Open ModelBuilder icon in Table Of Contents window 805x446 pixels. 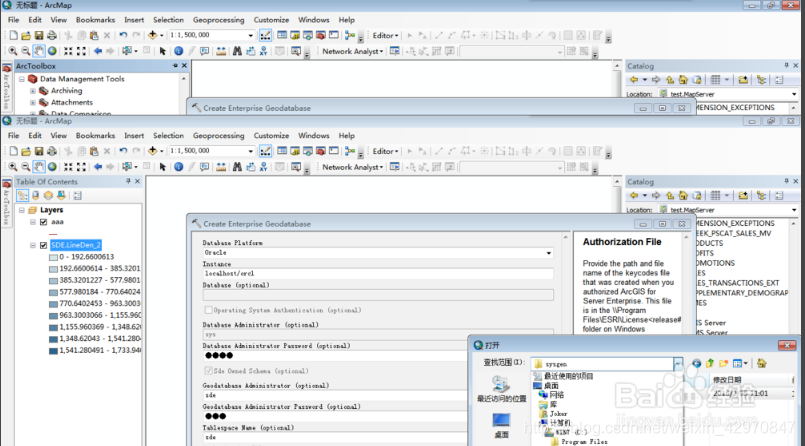coord(350,151)
